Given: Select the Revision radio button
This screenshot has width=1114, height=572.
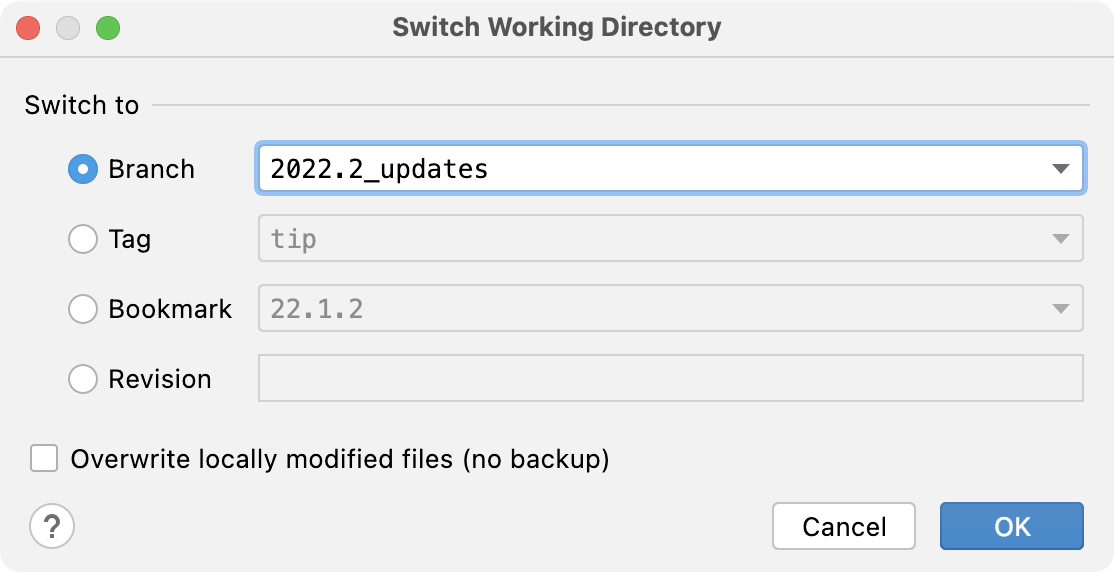Looking at the screenshot, I should point(82,379).
